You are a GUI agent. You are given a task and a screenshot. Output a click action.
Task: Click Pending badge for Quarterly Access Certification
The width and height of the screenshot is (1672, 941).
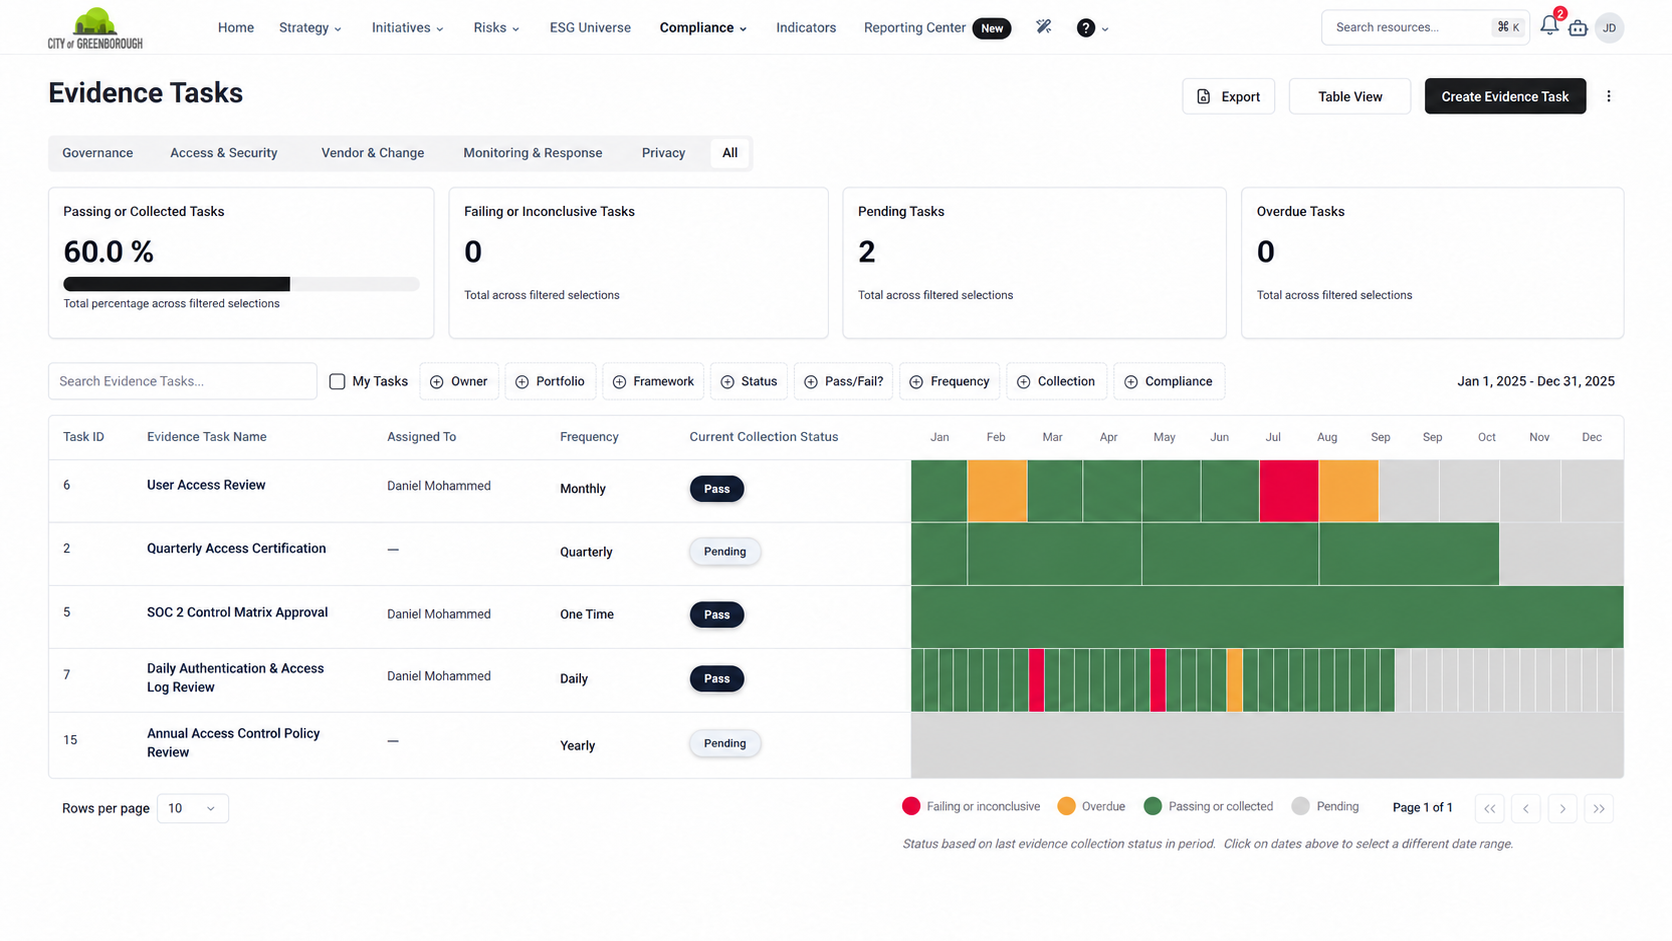(725, 551)
